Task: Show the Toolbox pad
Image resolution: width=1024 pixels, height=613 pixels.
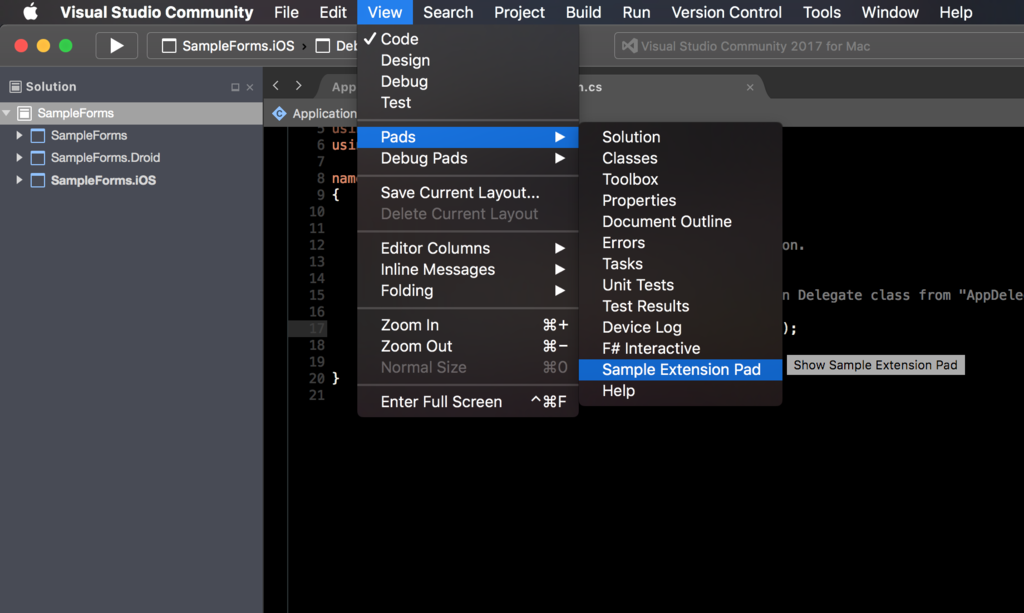Action: [x=680, y=179]
